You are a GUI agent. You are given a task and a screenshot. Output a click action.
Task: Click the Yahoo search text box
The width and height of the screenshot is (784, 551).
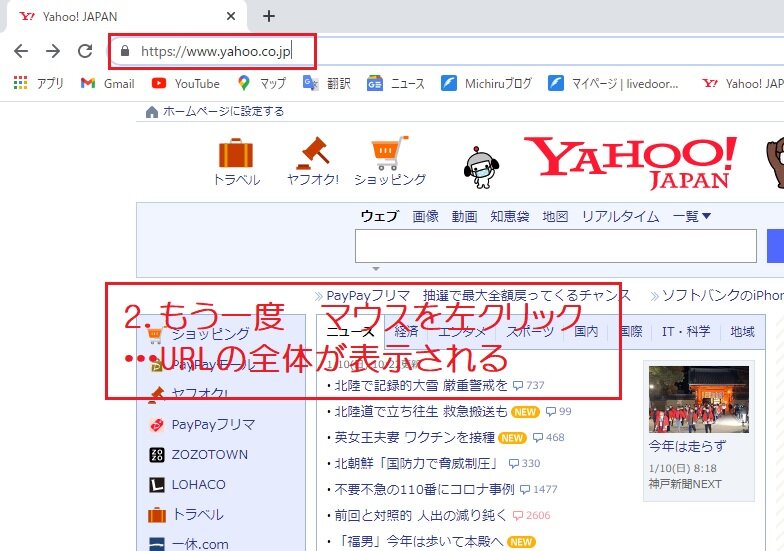tap(556, 246)
